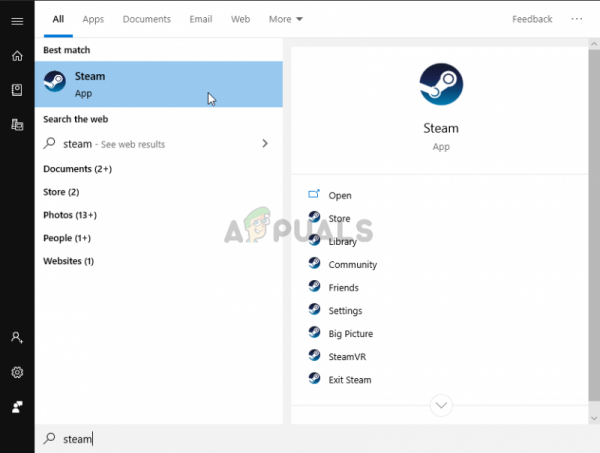The image size is (600, 453).
Task: Click the large Steam logo in preview
Action: click(441, 84)
